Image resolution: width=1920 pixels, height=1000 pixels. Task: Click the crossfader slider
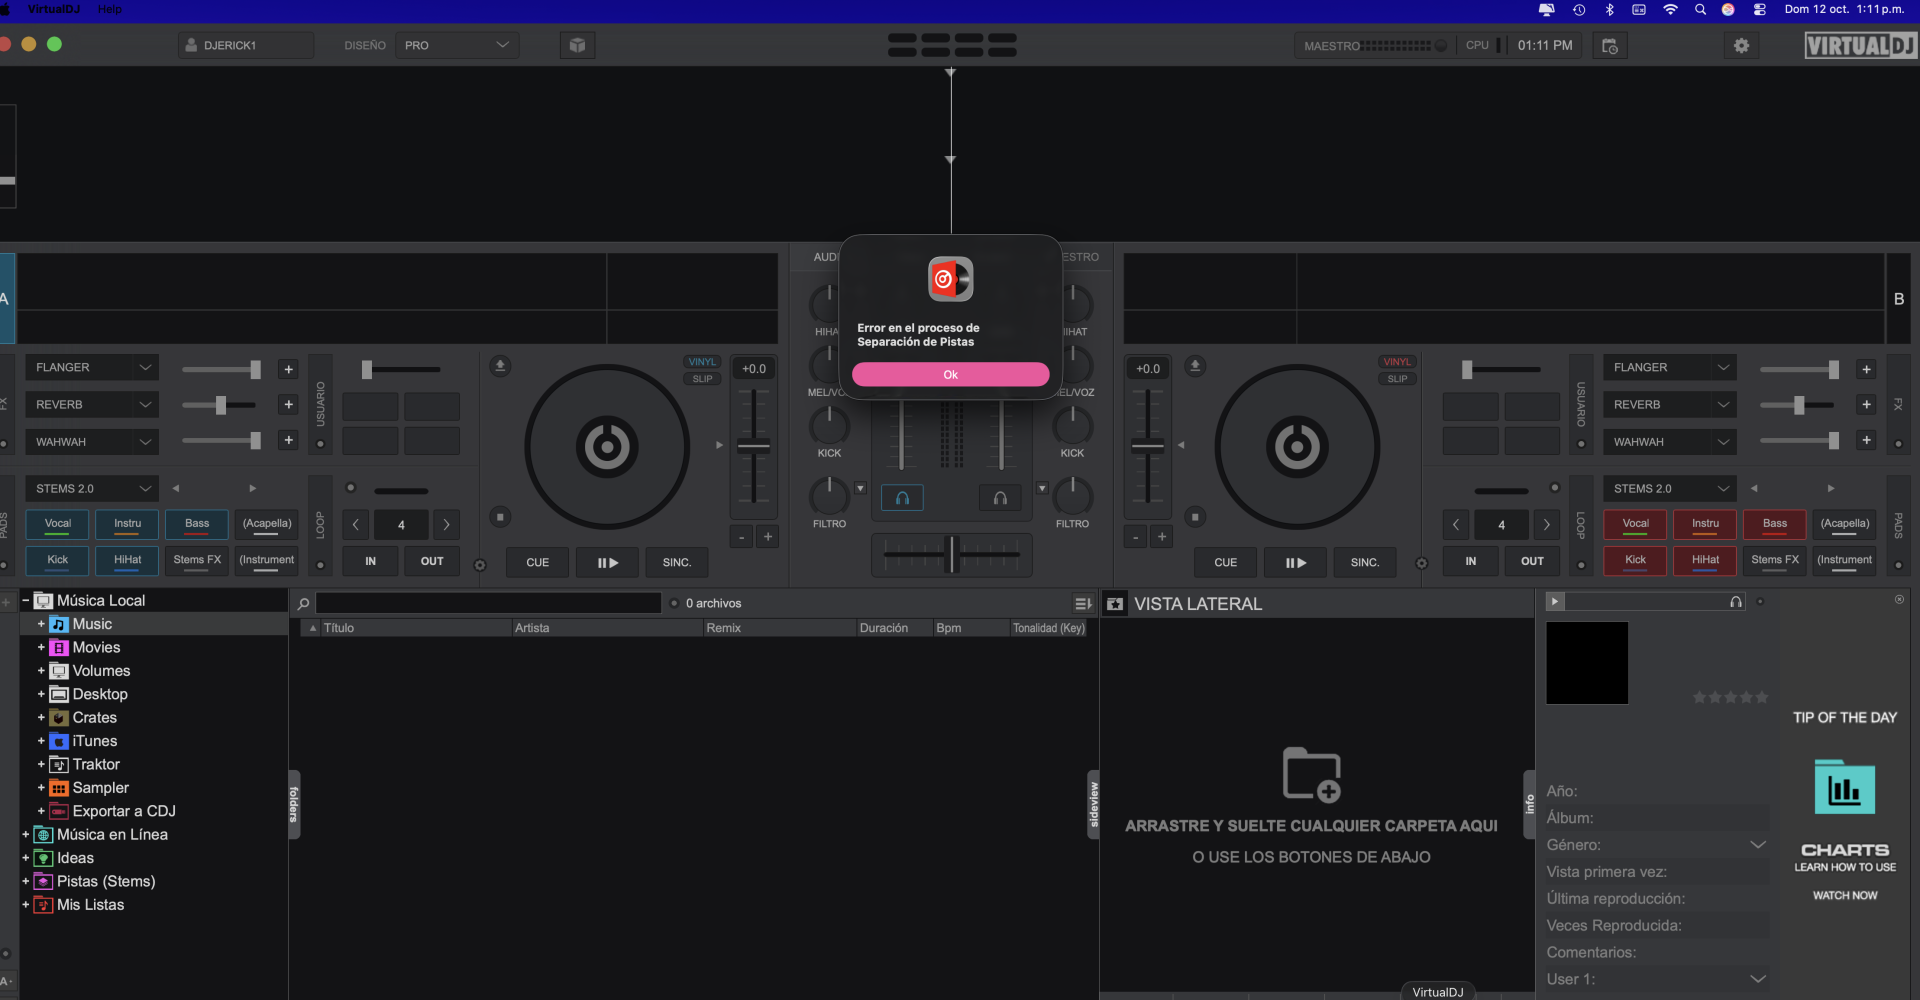(951, 554)
